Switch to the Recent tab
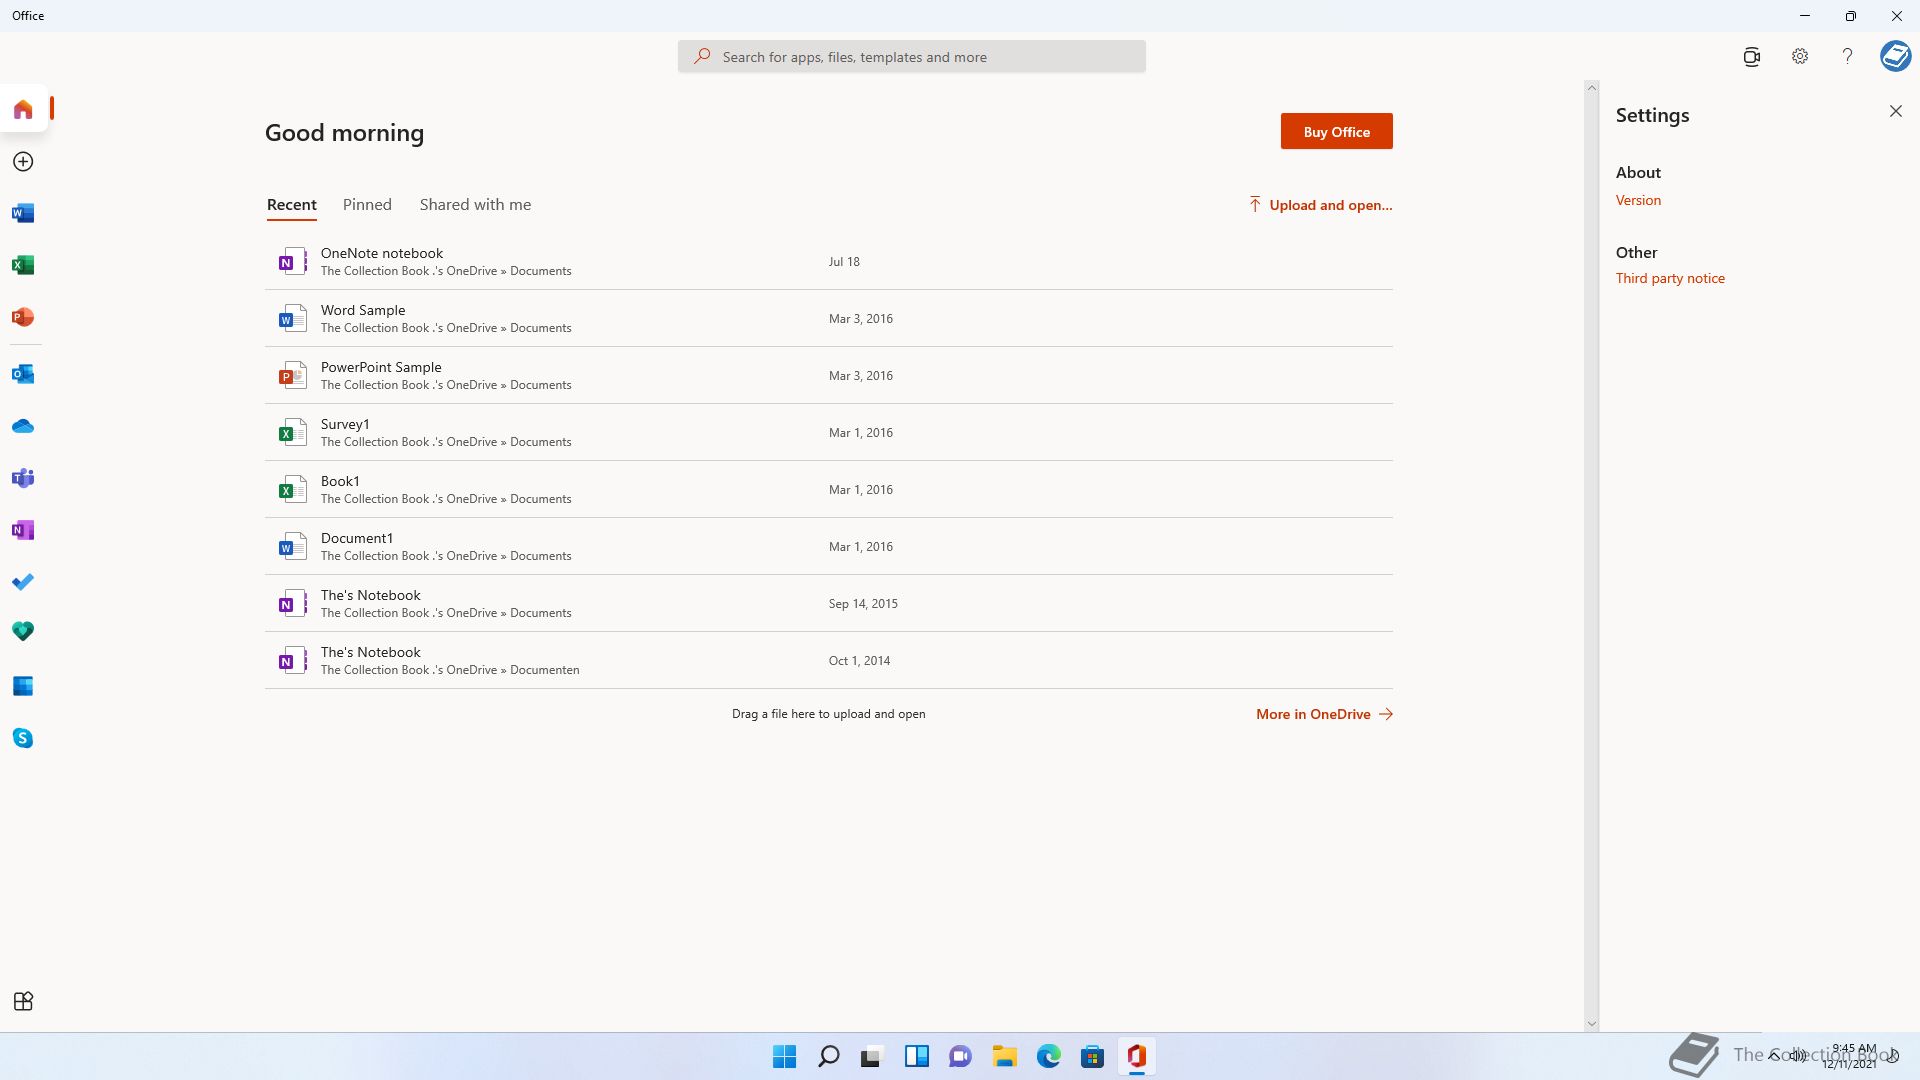Screen dimensions: 1920x1080 (292, 205)
